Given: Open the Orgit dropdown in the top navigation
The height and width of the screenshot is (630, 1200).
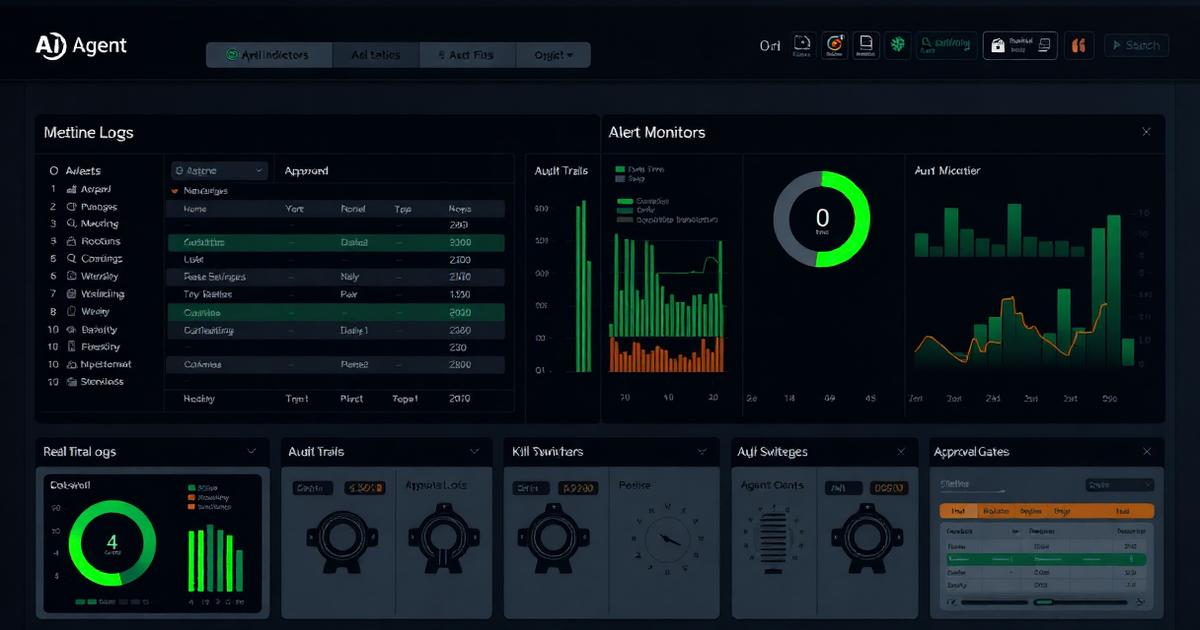Looking at the screenshot, I should pyautogui.click(x=555, y=54).
